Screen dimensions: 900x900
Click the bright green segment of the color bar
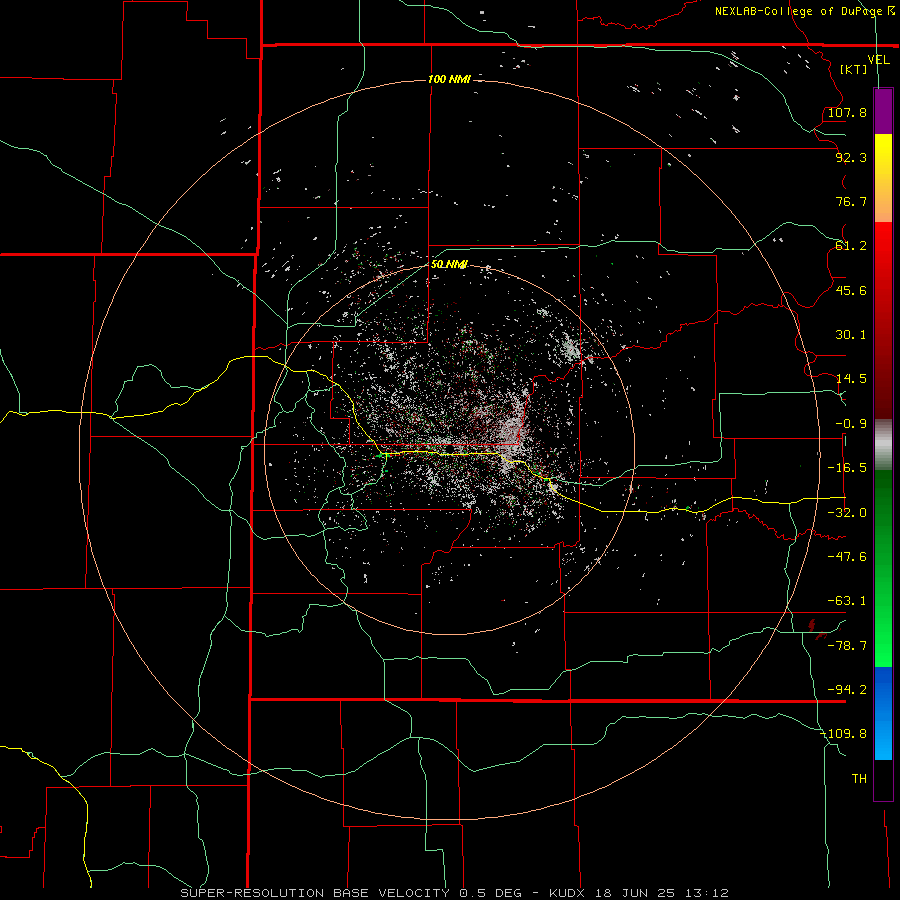(883, 568)
